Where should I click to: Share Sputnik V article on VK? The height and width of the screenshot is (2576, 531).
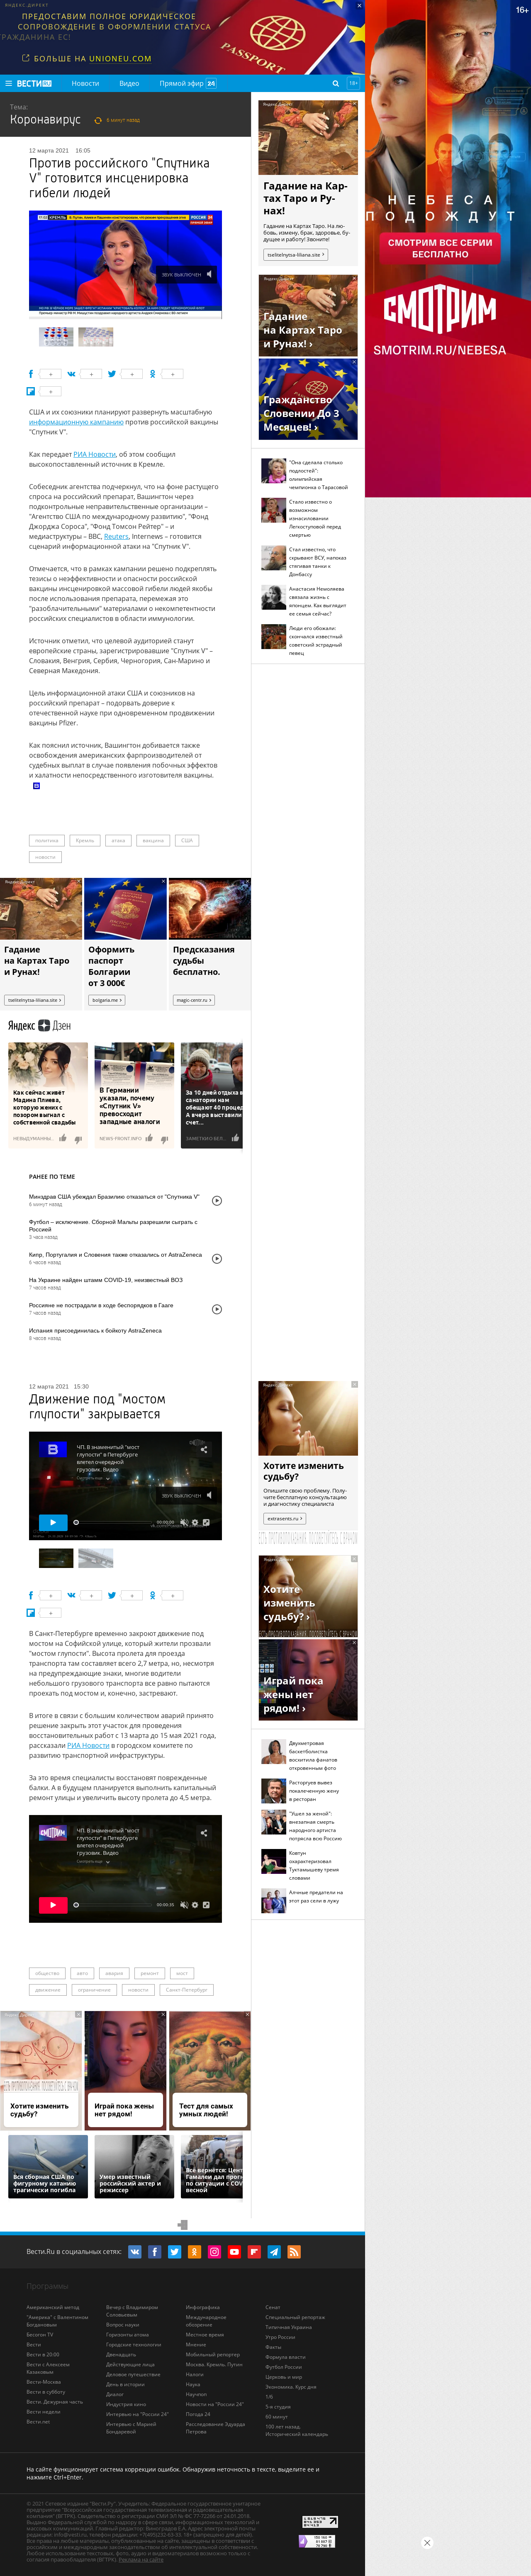point(71,374)
